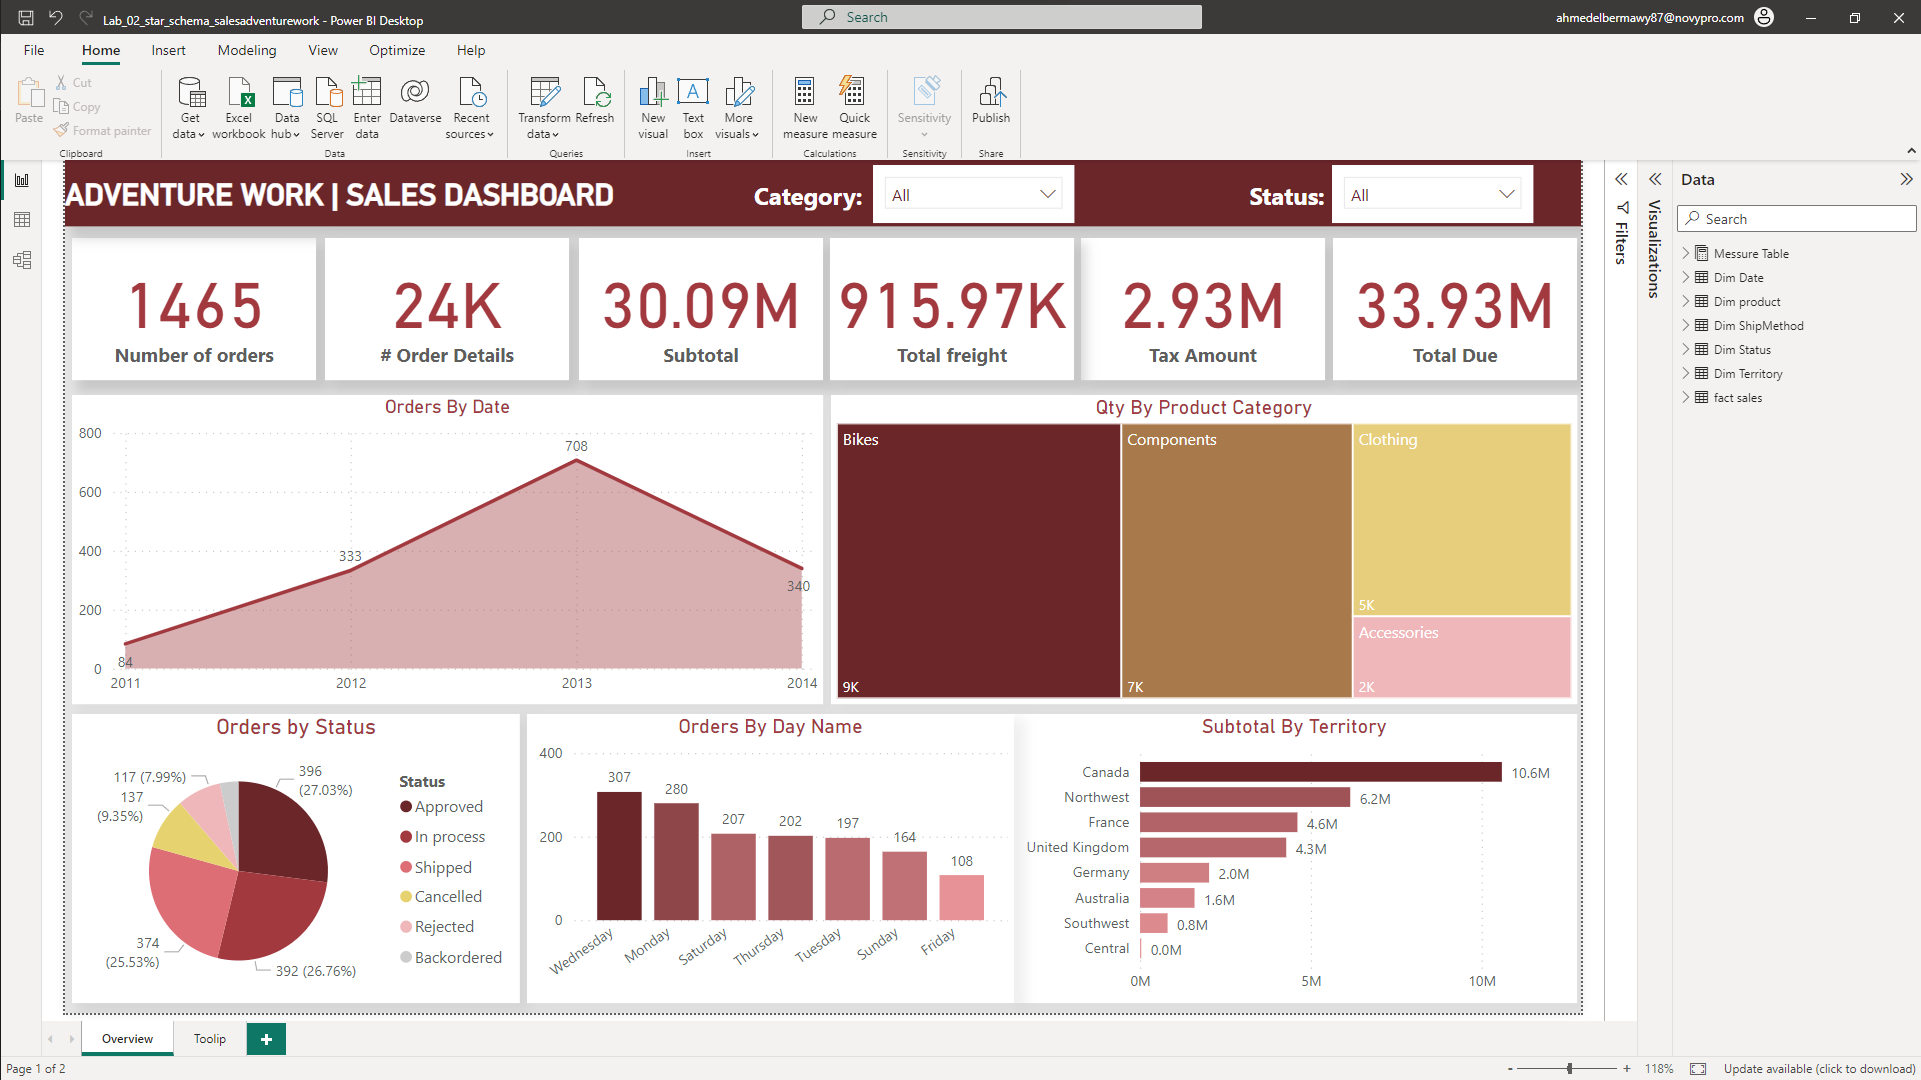
Task: Click the Get data icon
Action: [x=190, y=93]
